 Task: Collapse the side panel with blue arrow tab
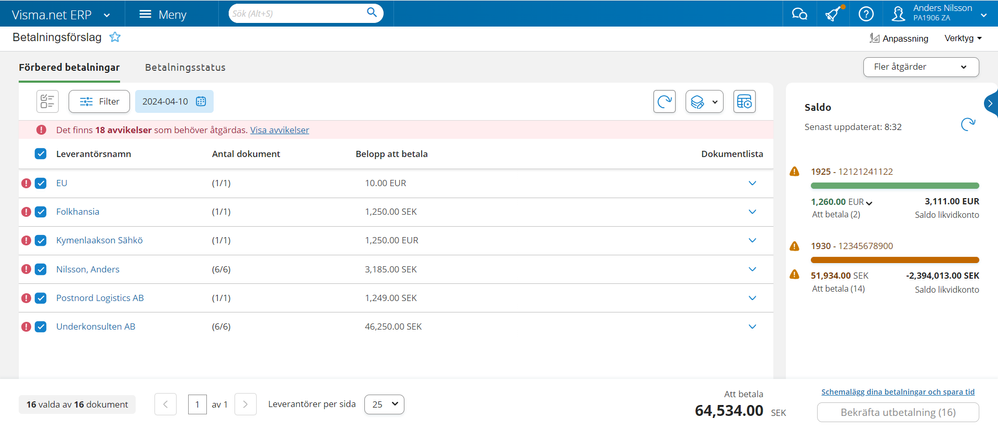991,104
